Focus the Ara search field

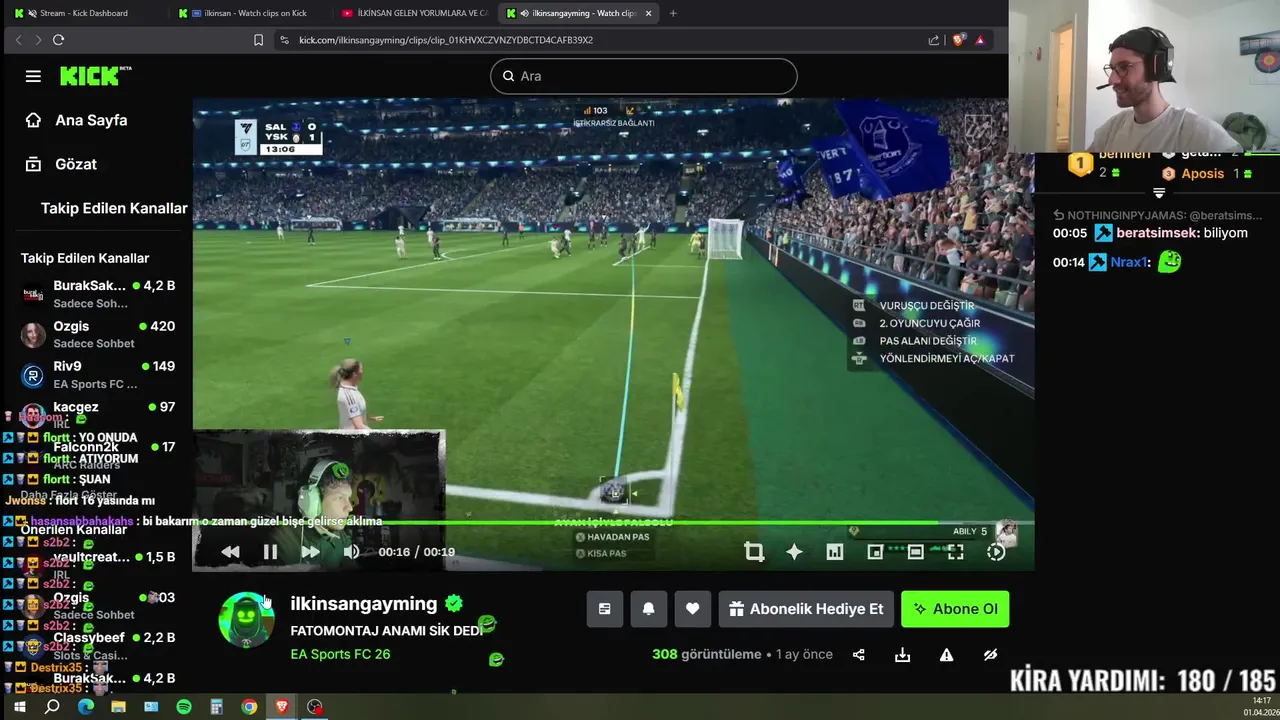(644, 76)
